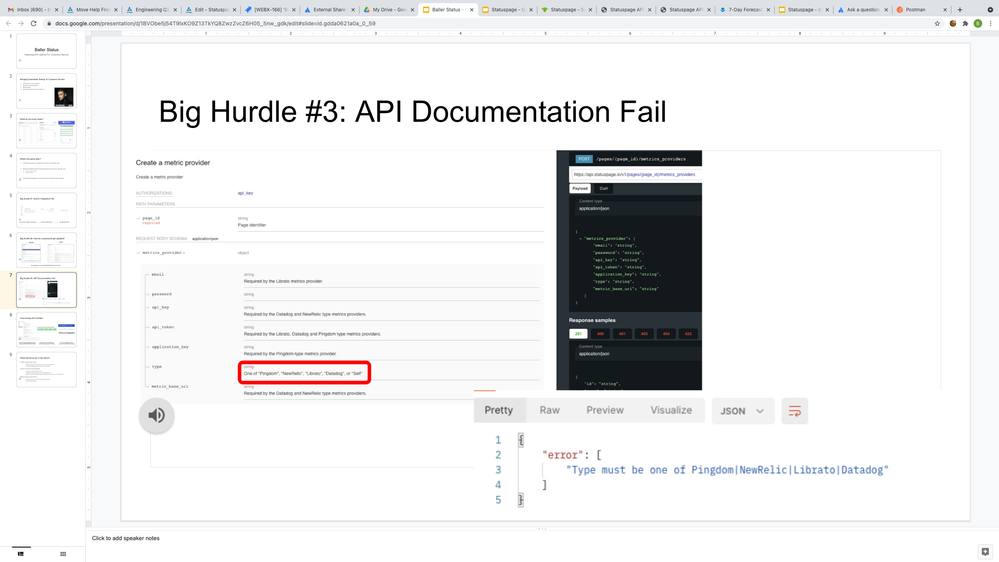Click the Postman wrap lines icon
The width and height of the screenshot is (999, 562).
pos(794,411)
